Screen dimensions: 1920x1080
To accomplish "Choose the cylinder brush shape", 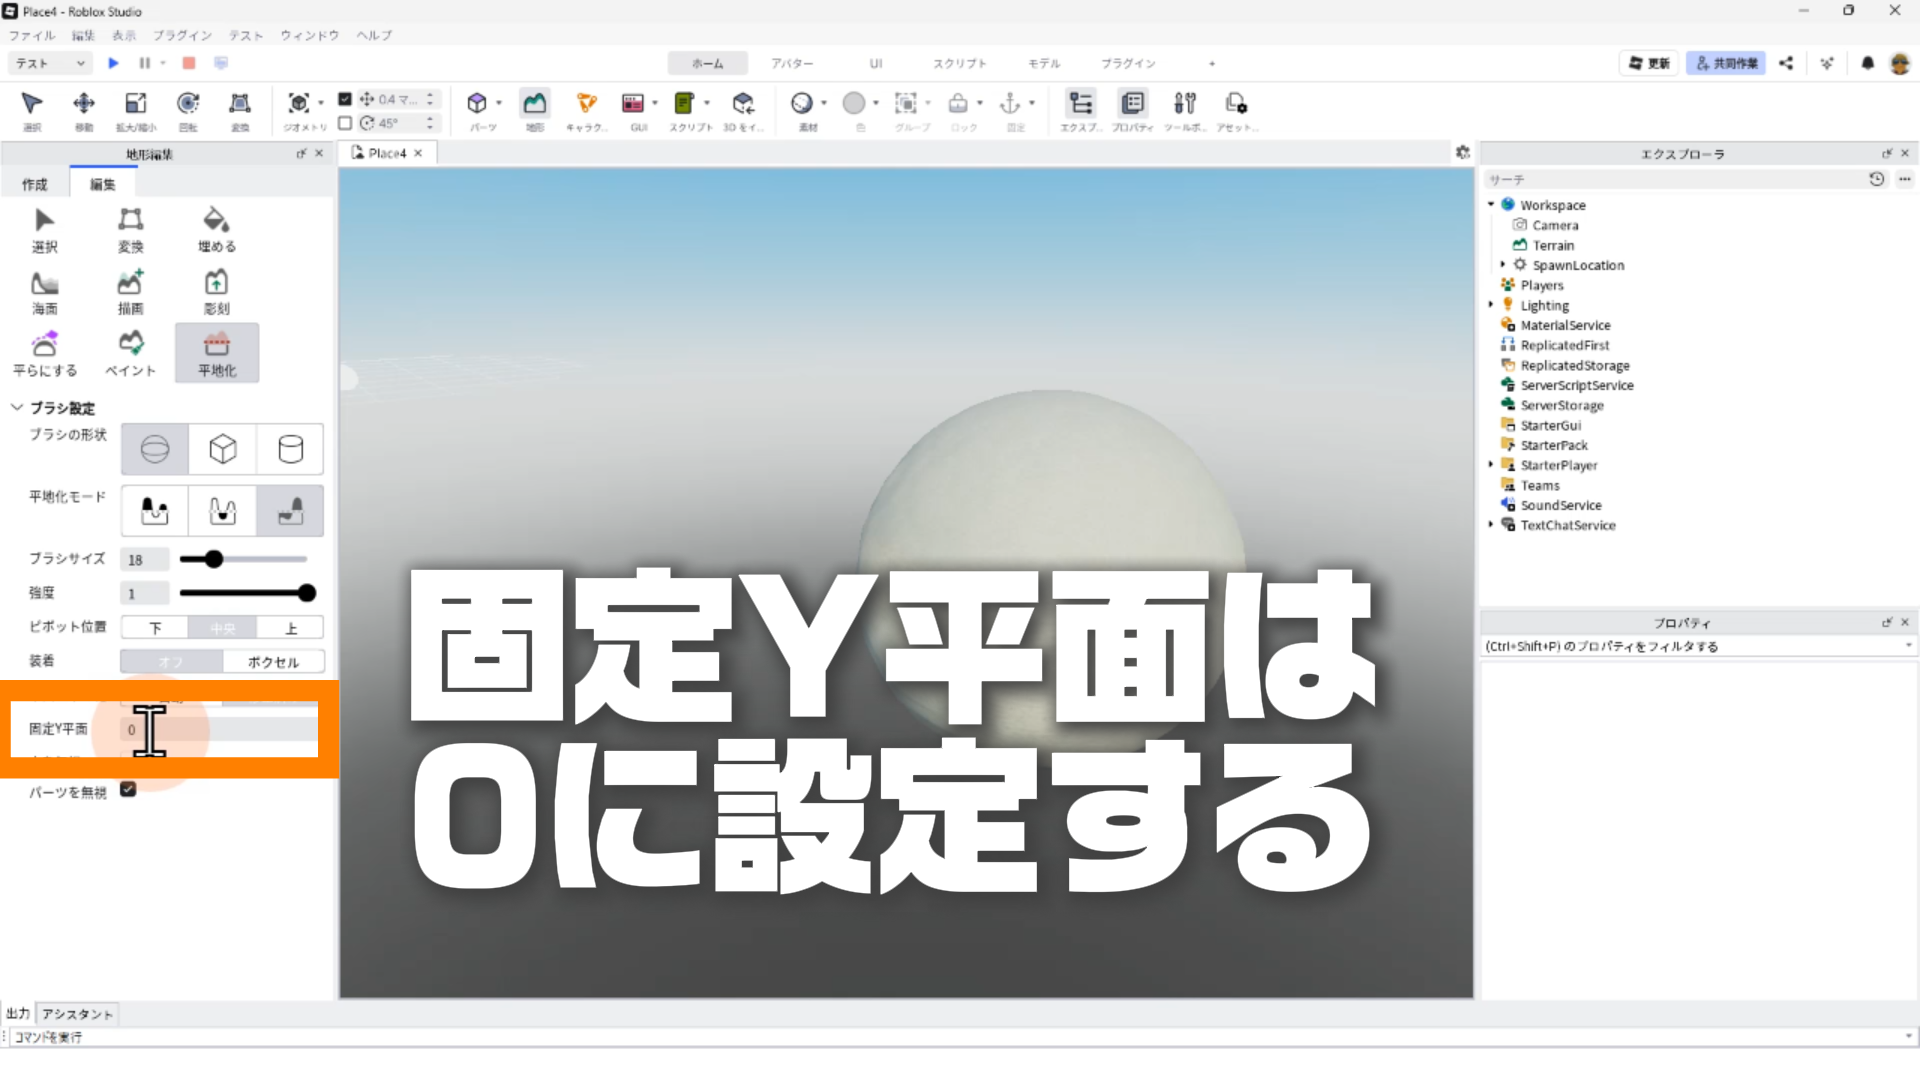I will [290, 449].
